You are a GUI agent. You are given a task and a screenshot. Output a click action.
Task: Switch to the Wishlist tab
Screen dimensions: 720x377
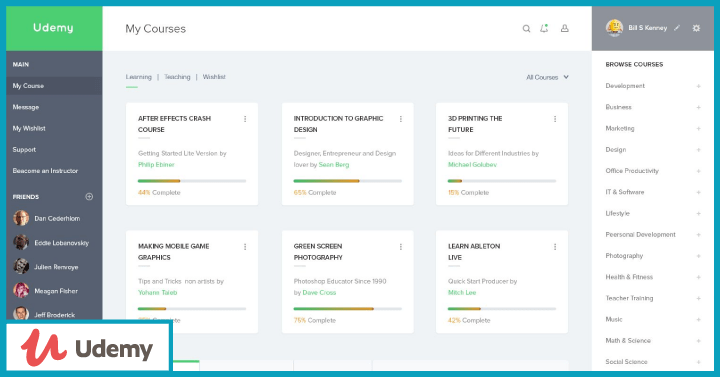214,77
